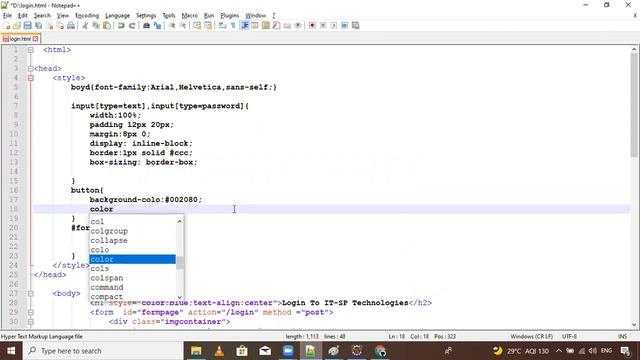Click the Close All documents icon
The height and width of the screenshot is (360, 640).
(60, 25)
